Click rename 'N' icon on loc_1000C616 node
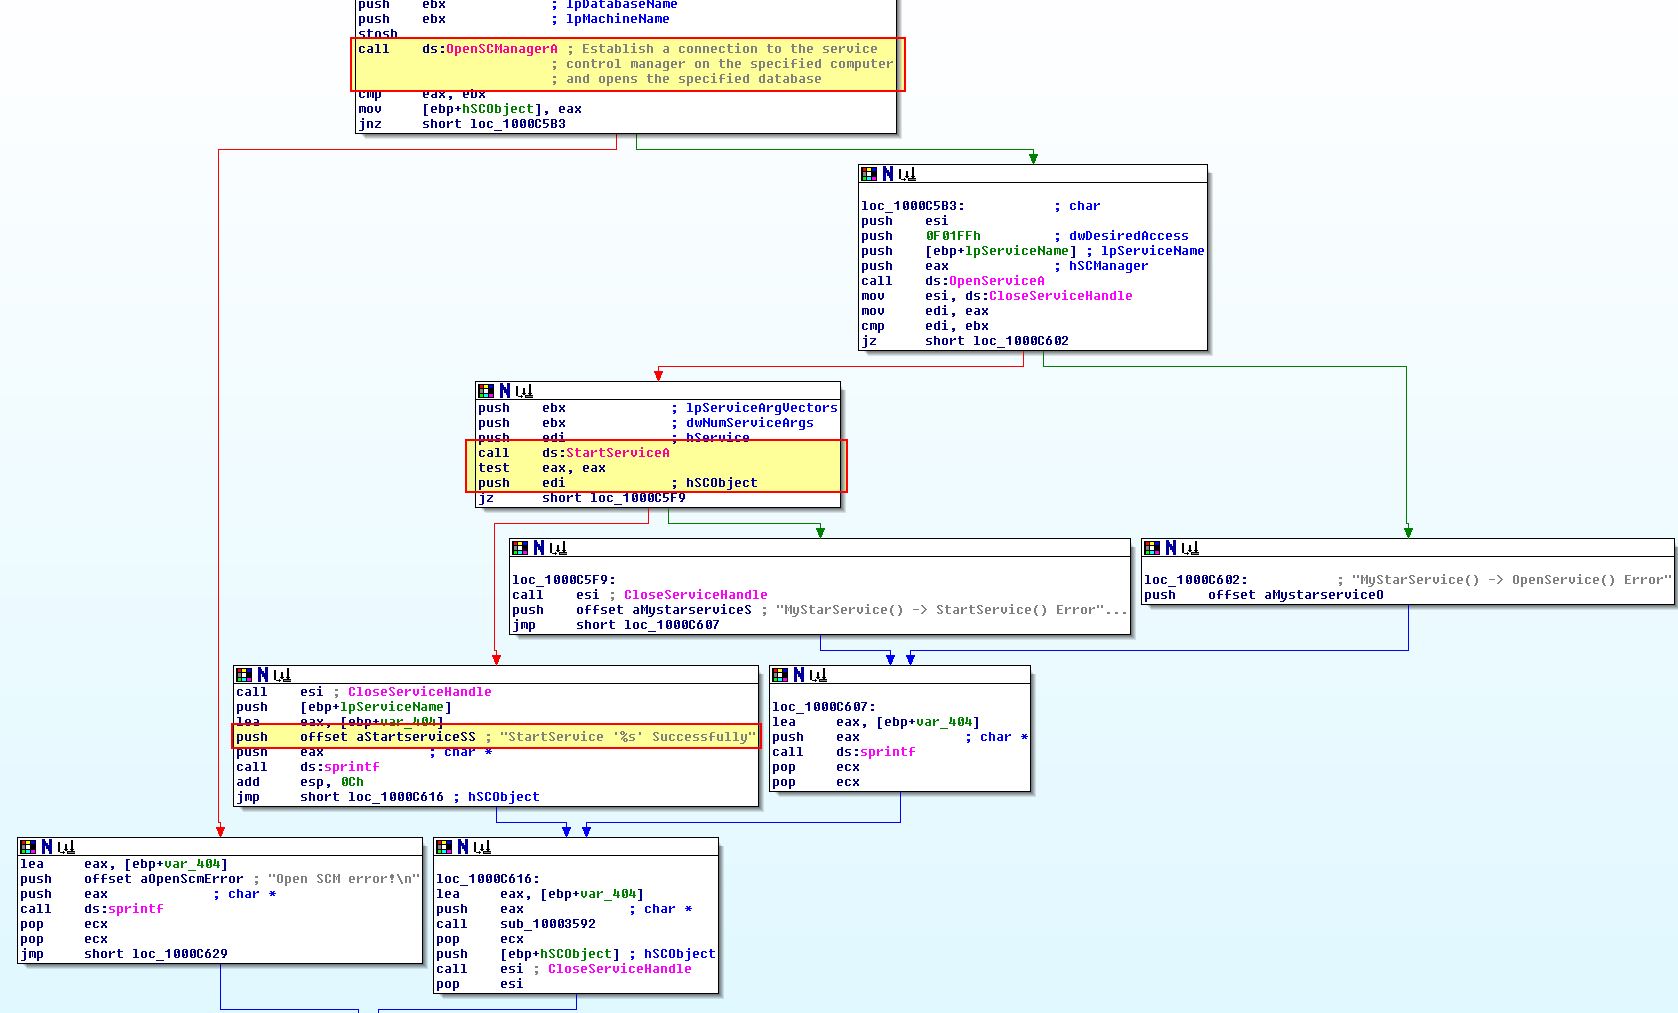Viewport: 1678px width, 1013px height. [463, 847]
